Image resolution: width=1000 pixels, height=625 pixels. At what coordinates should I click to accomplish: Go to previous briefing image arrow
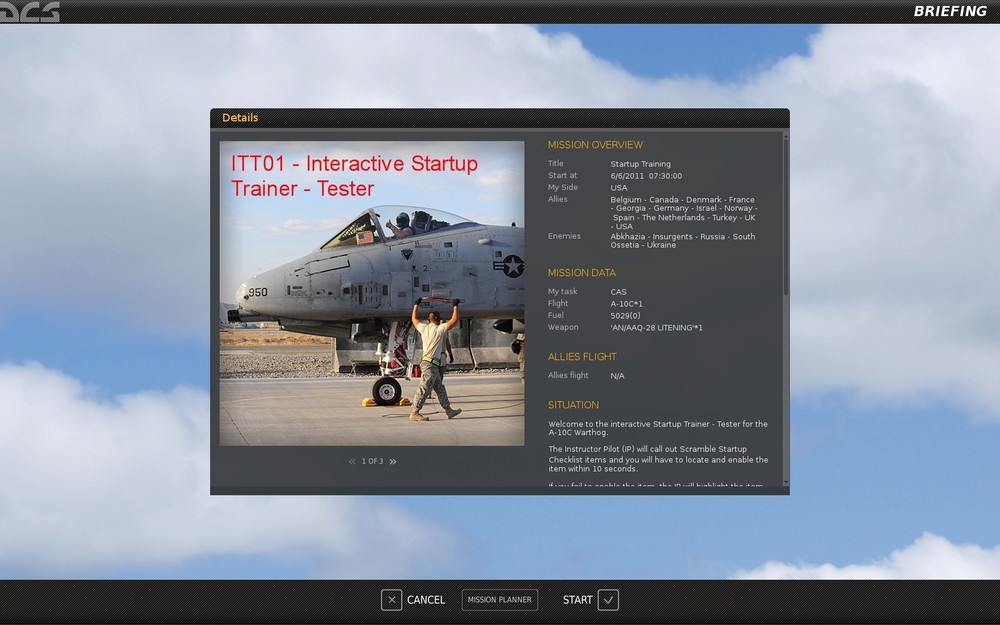[352, 461]
